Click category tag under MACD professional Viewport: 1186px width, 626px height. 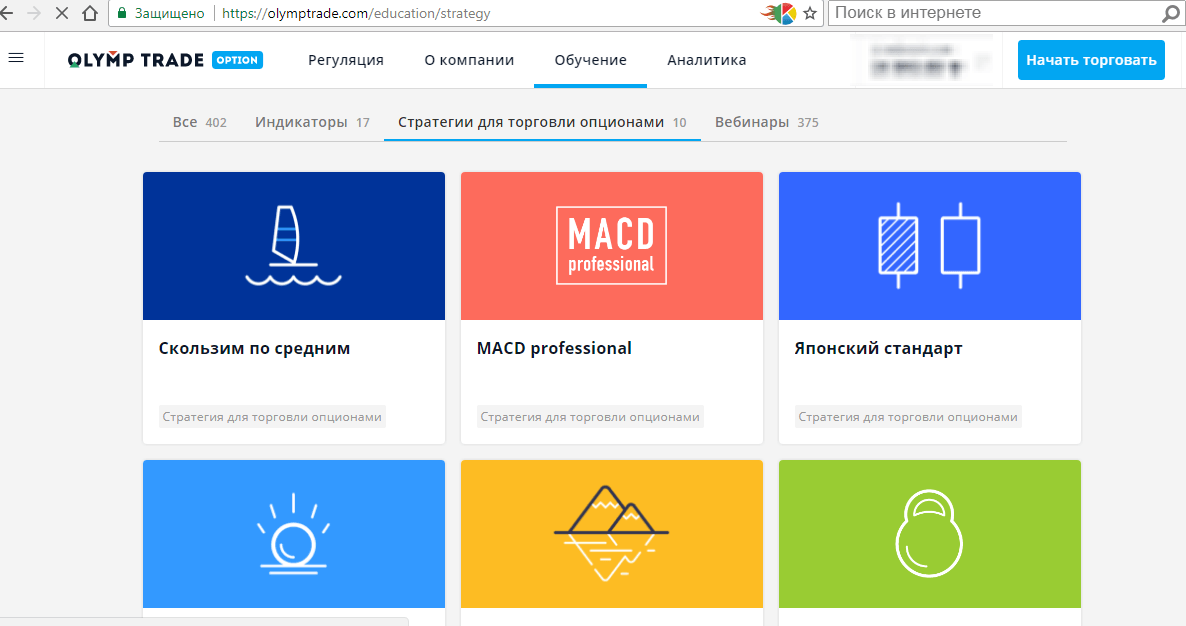(590, 417)
